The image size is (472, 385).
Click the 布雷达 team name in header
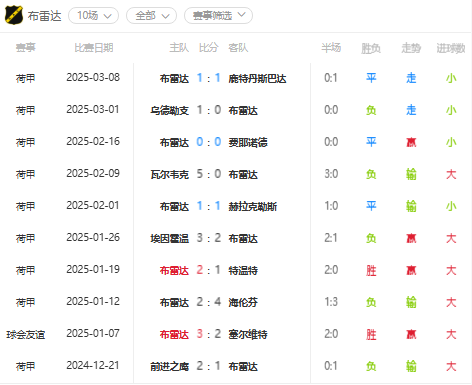44,16
